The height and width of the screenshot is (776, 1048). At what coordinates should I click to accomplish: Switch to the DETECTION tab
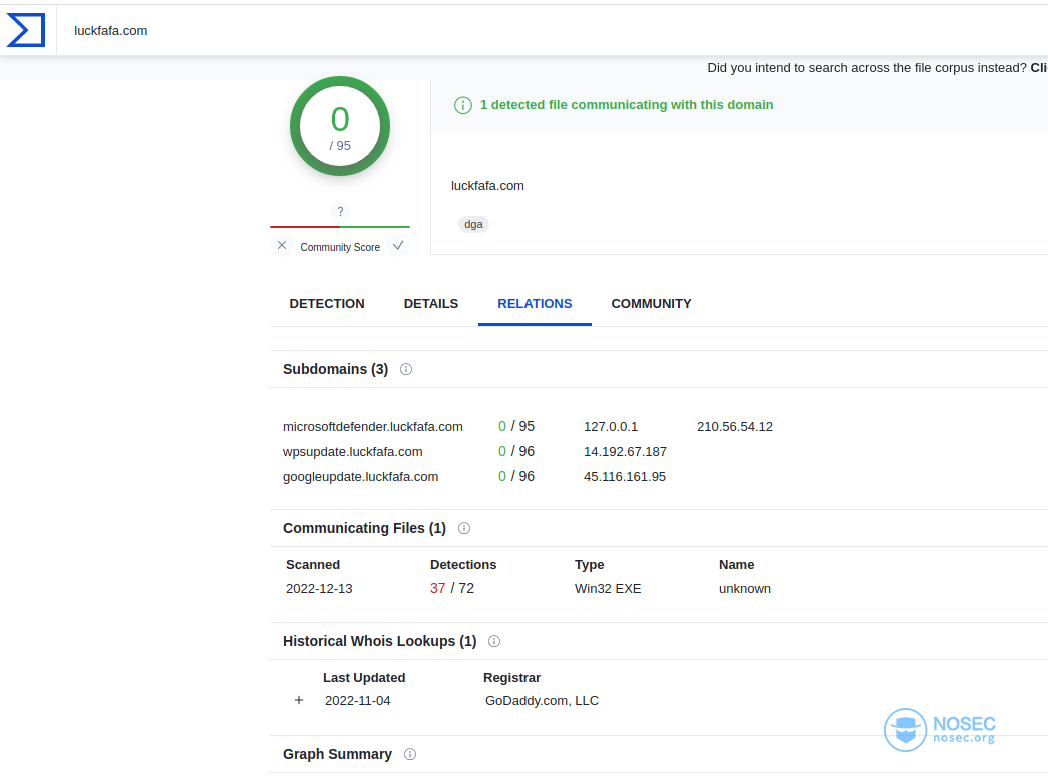click(327, 303)
